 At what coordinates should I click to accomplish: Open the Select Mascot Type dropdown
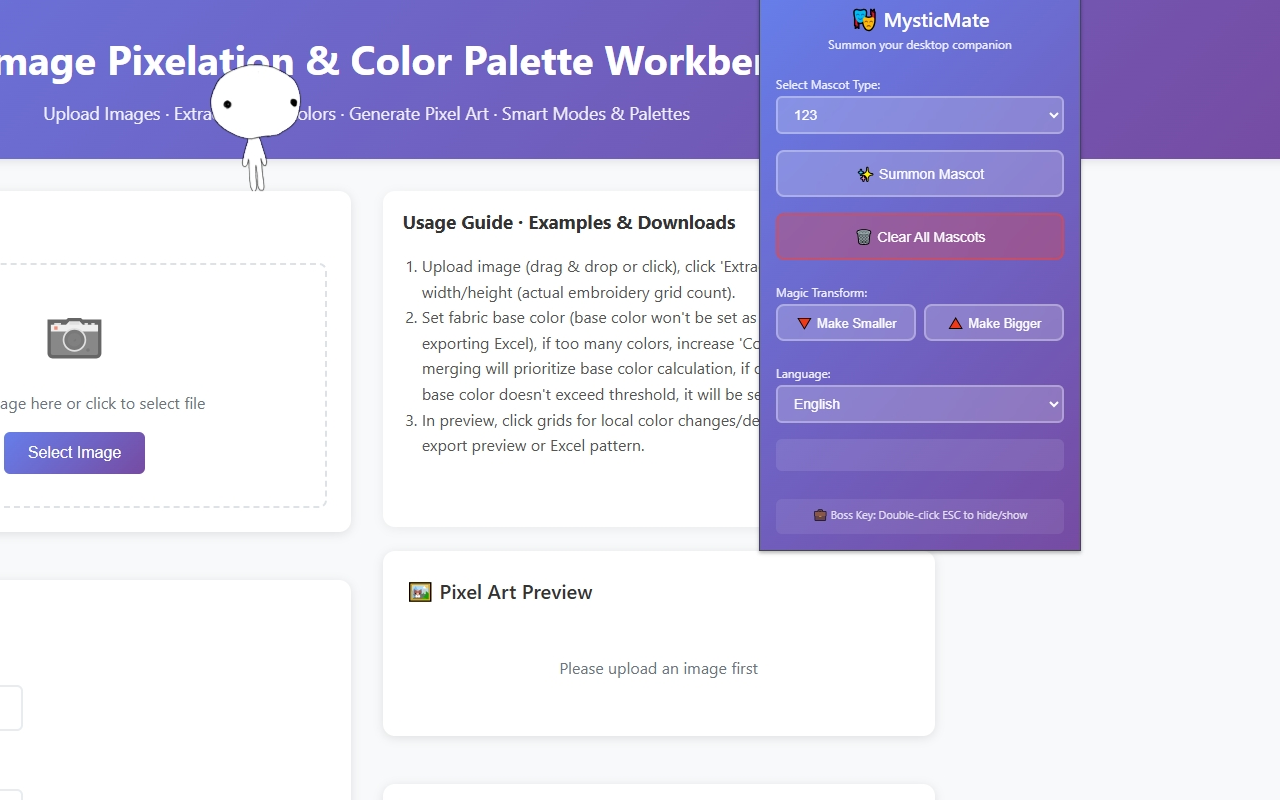click(x=920, y=115)
